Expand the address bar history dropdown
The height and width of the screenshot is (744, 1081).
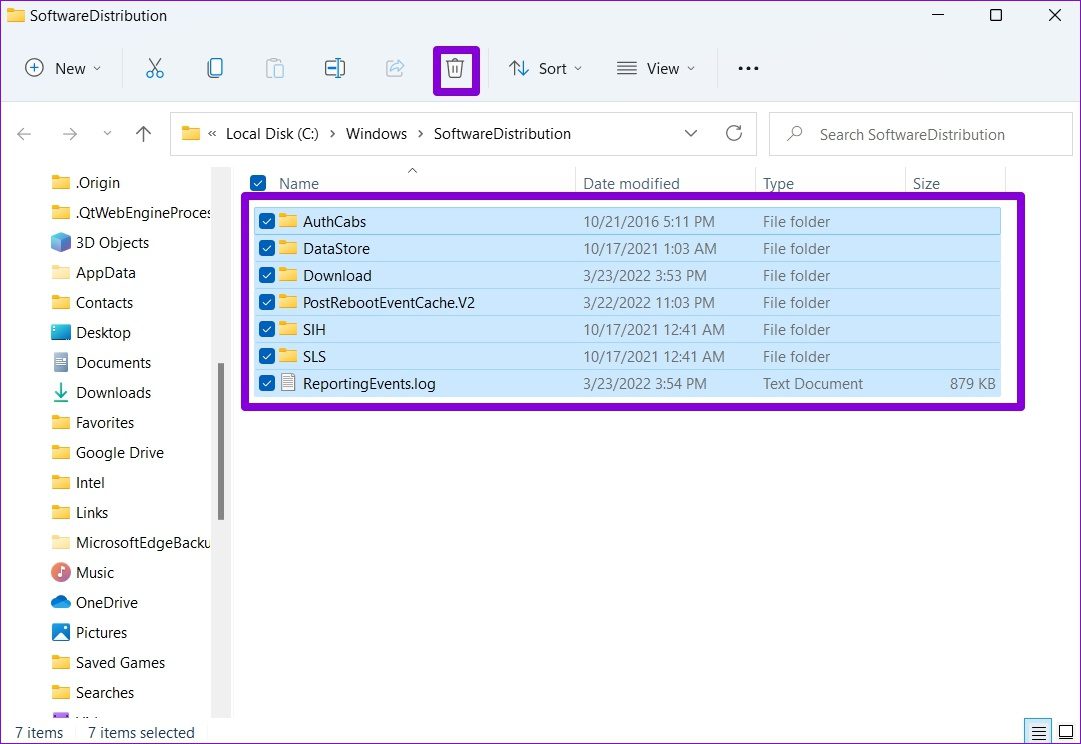point(691,134)
